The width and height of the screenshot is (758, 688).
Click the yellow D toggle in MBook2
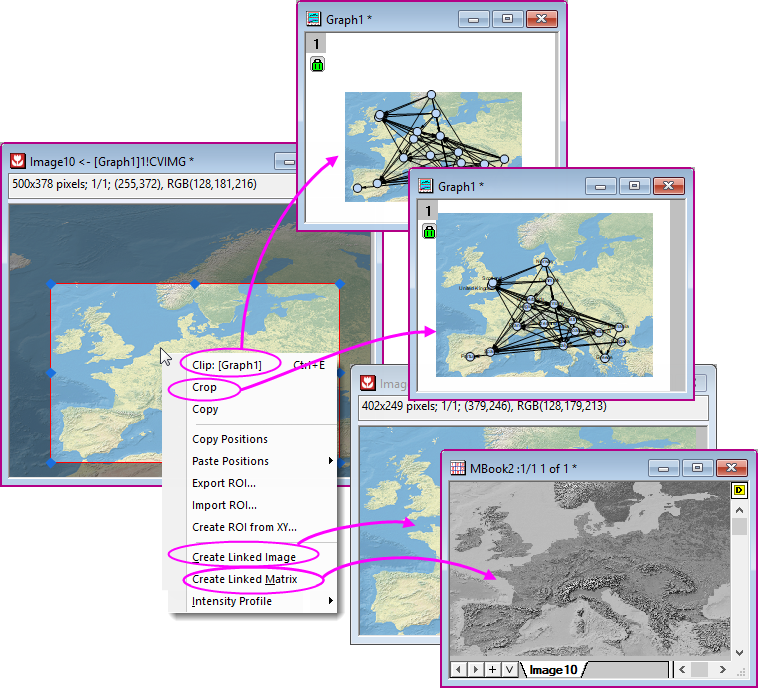(x=739, y=490)
